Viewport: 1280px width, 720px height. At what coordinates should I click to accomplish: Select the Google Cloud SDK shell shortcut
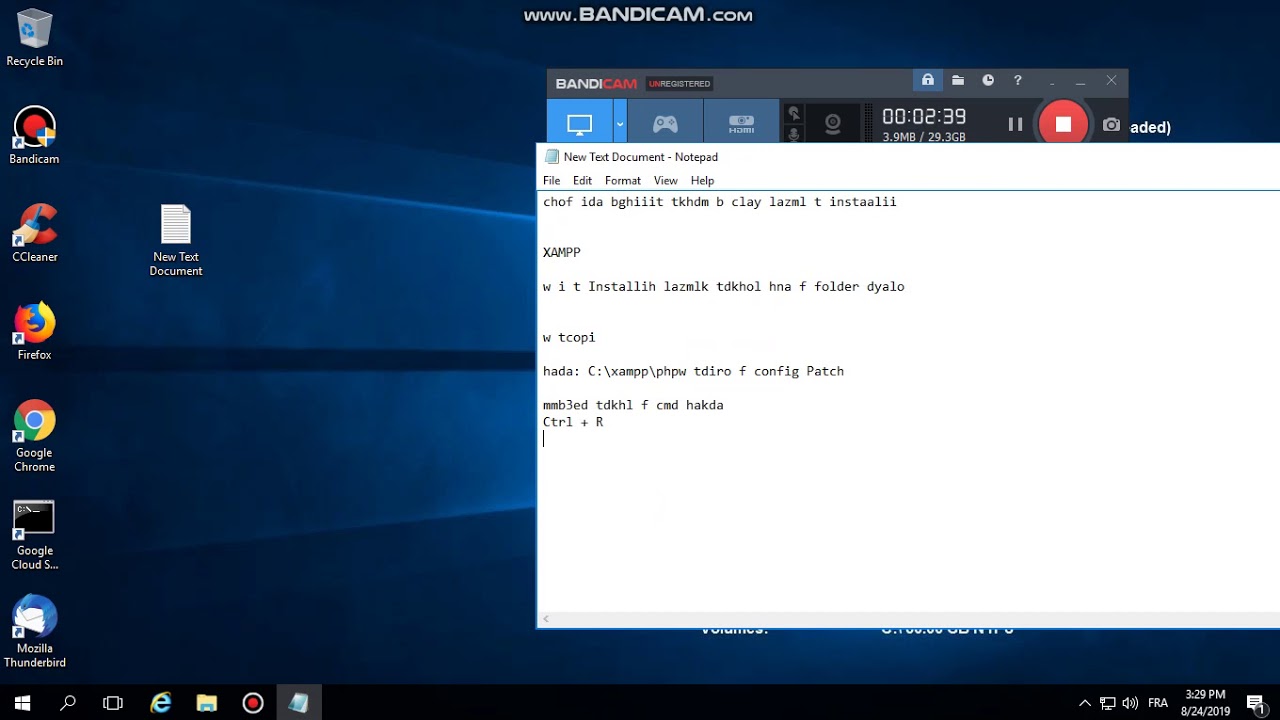tap(34, 535)
